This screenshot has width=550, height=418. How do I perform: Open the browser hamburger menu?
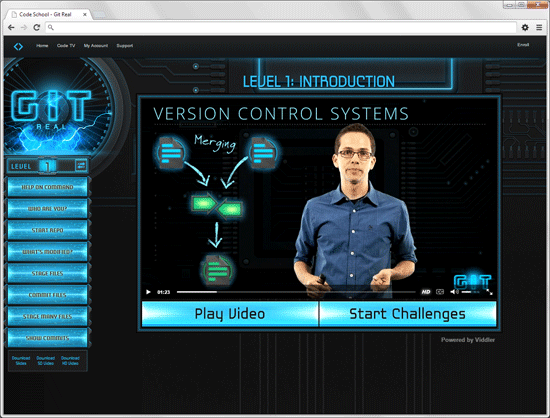(x=539, y=27)
